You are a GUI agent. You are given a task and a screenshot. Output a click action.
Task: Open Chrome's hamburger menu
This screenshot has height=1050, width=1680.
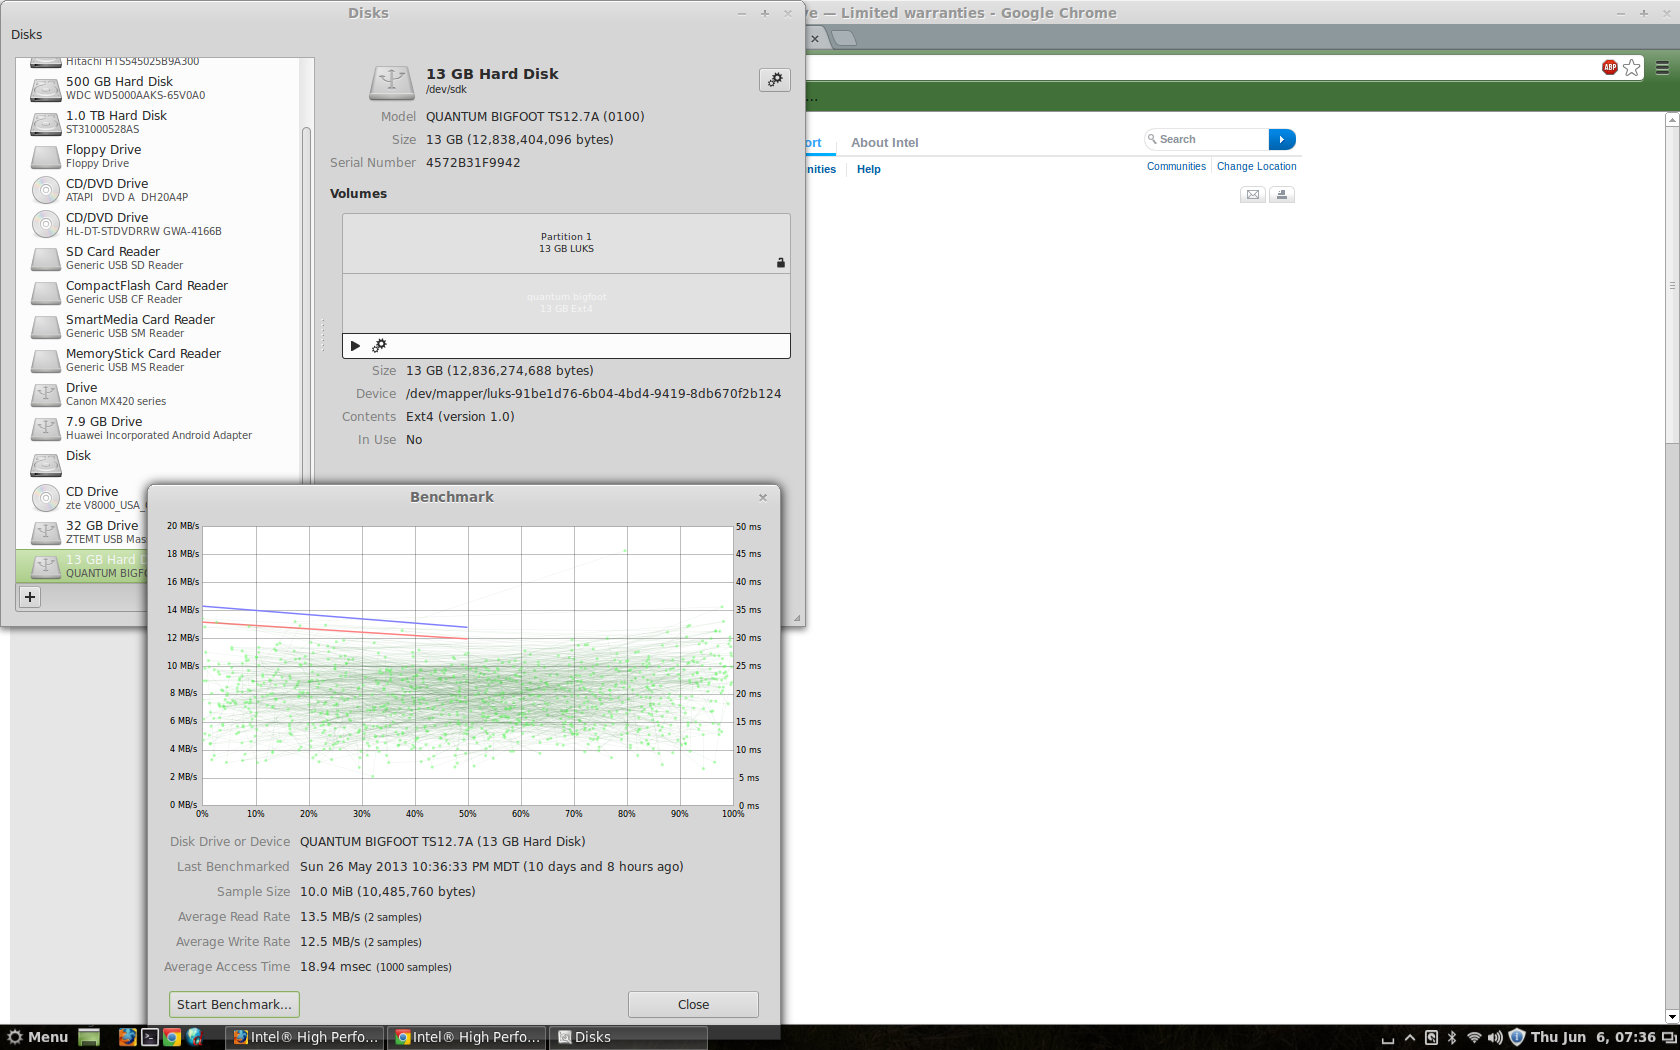pos(1662,67)
